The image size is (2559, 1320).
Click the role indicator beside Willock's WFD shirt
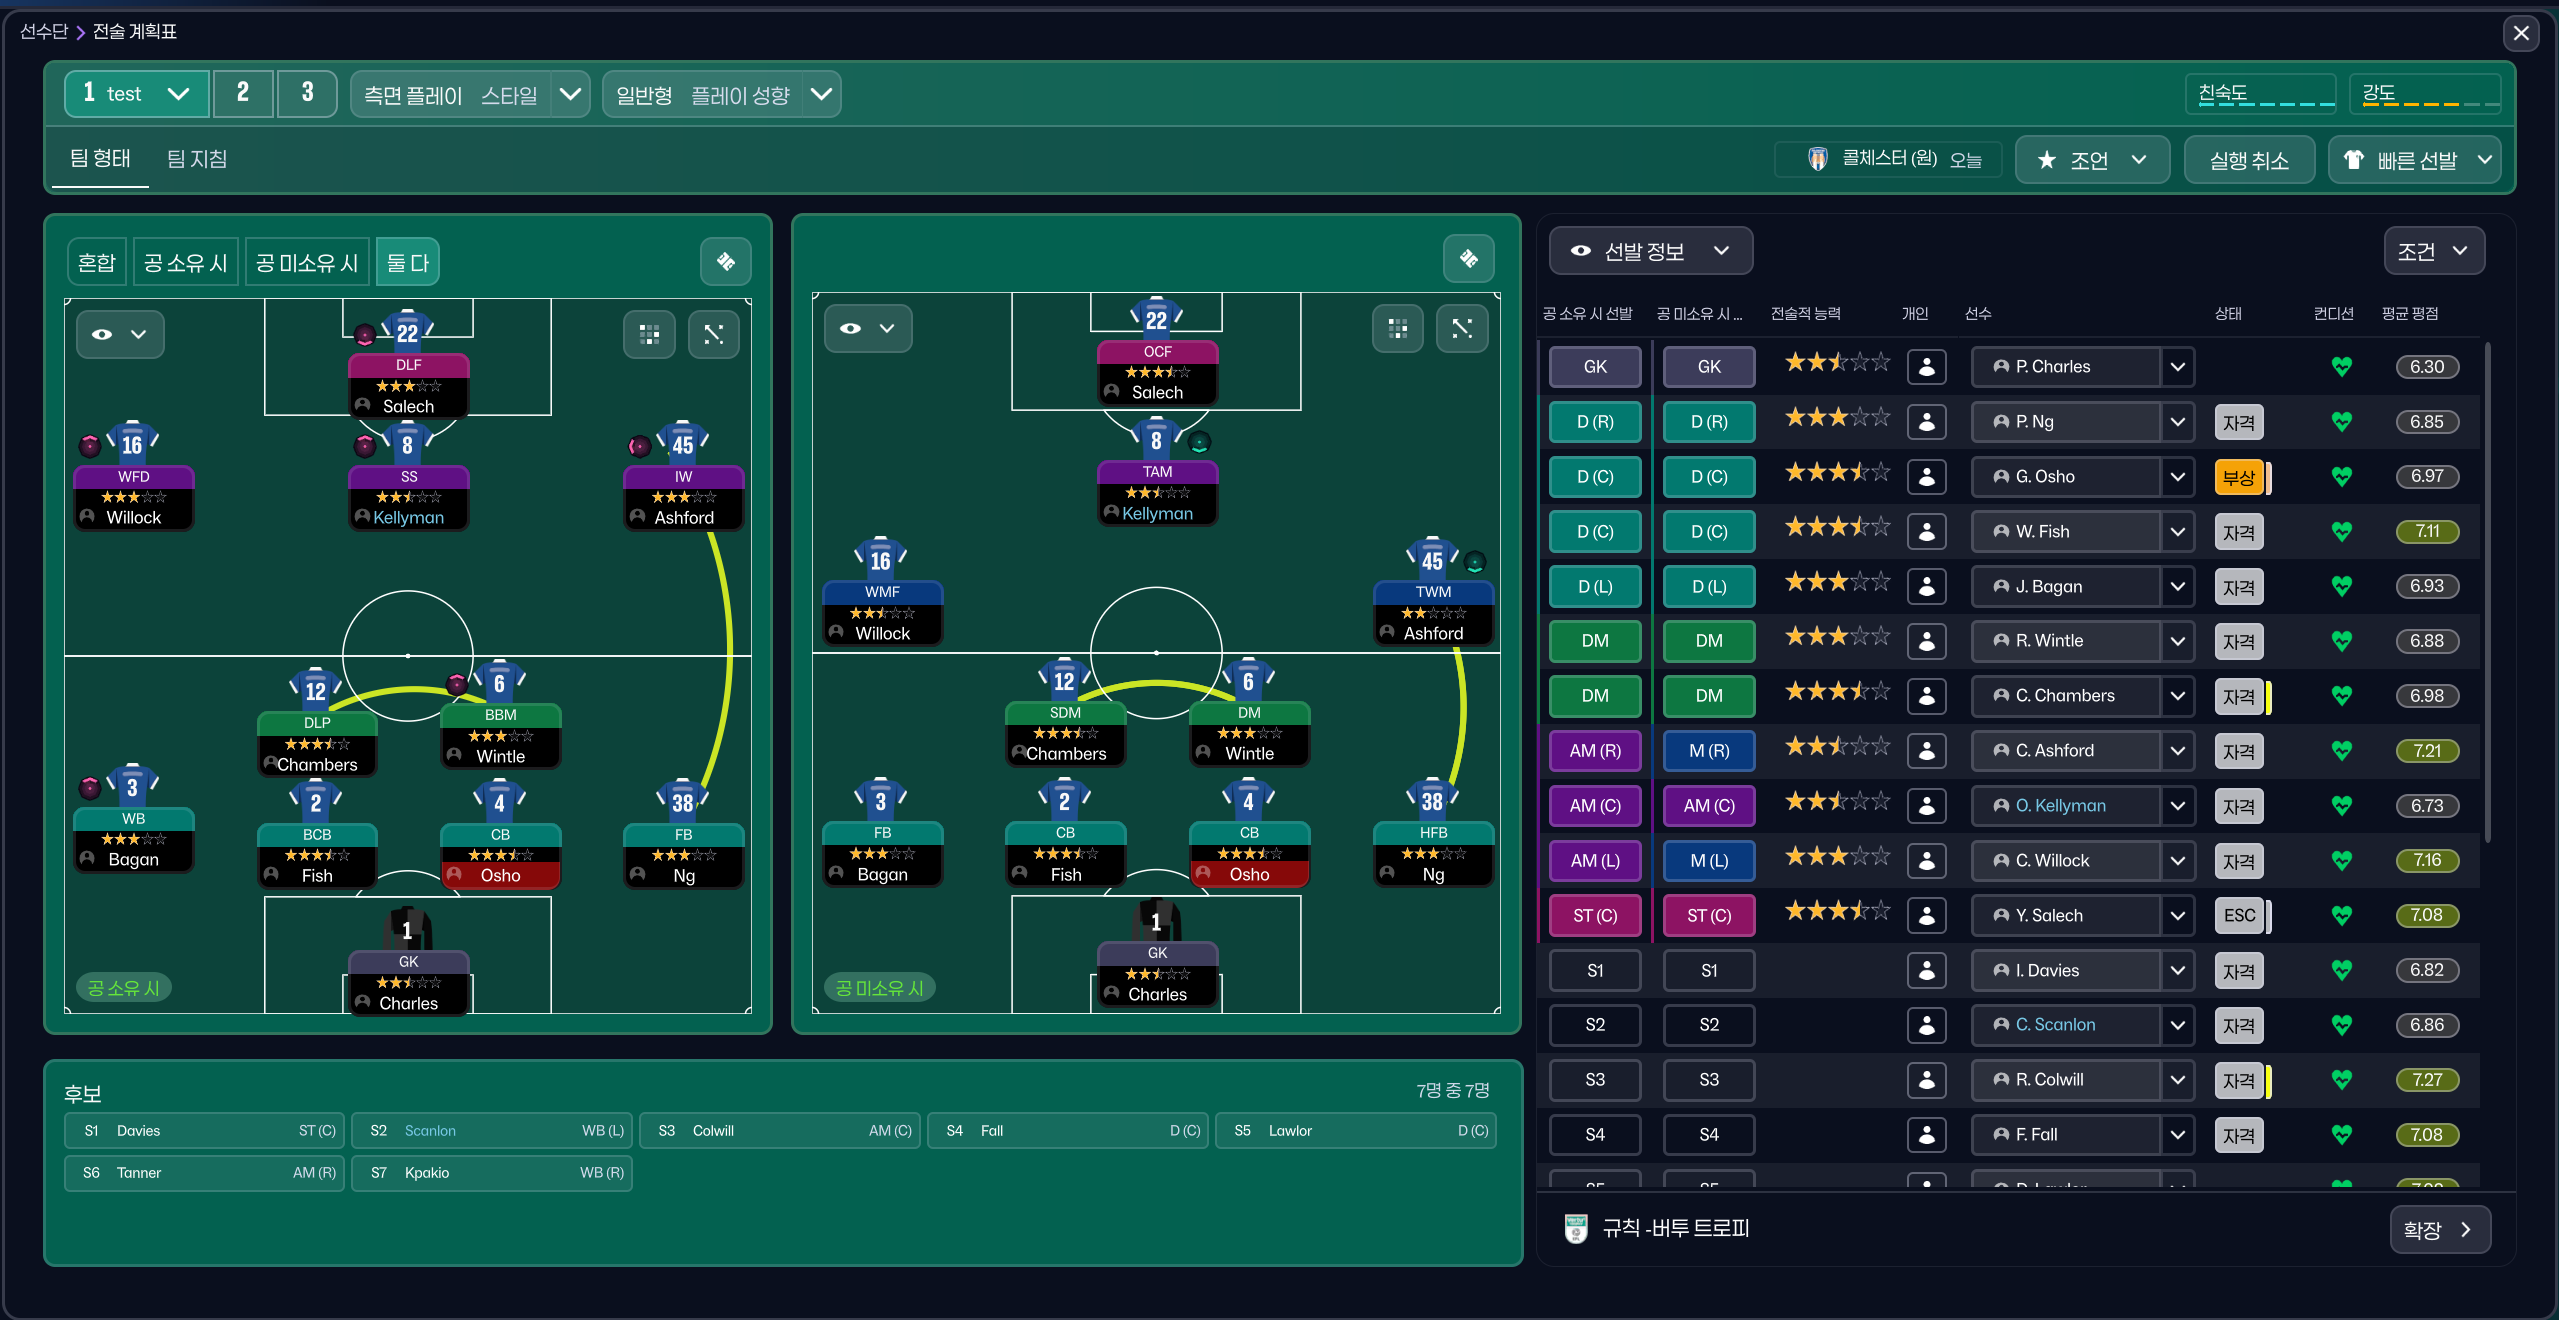[90, 445]
